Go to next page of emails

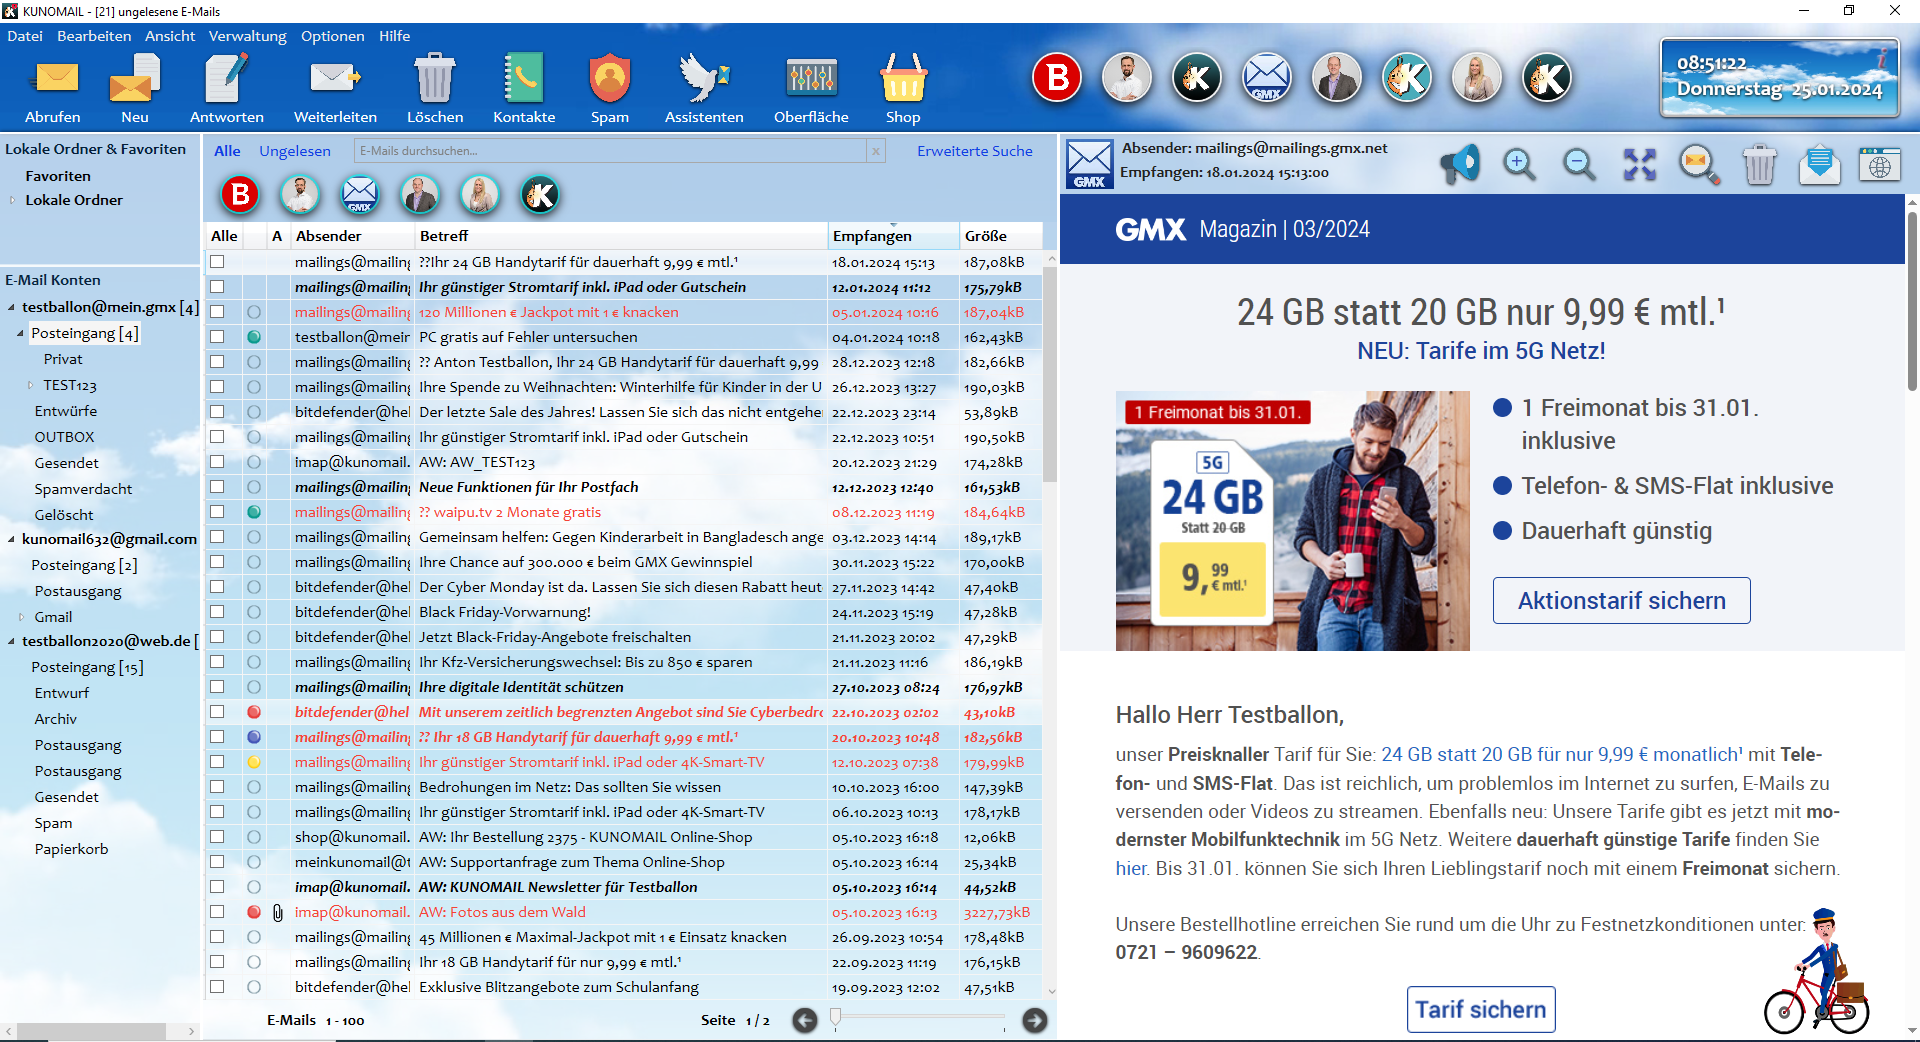pos(1035,1020)
